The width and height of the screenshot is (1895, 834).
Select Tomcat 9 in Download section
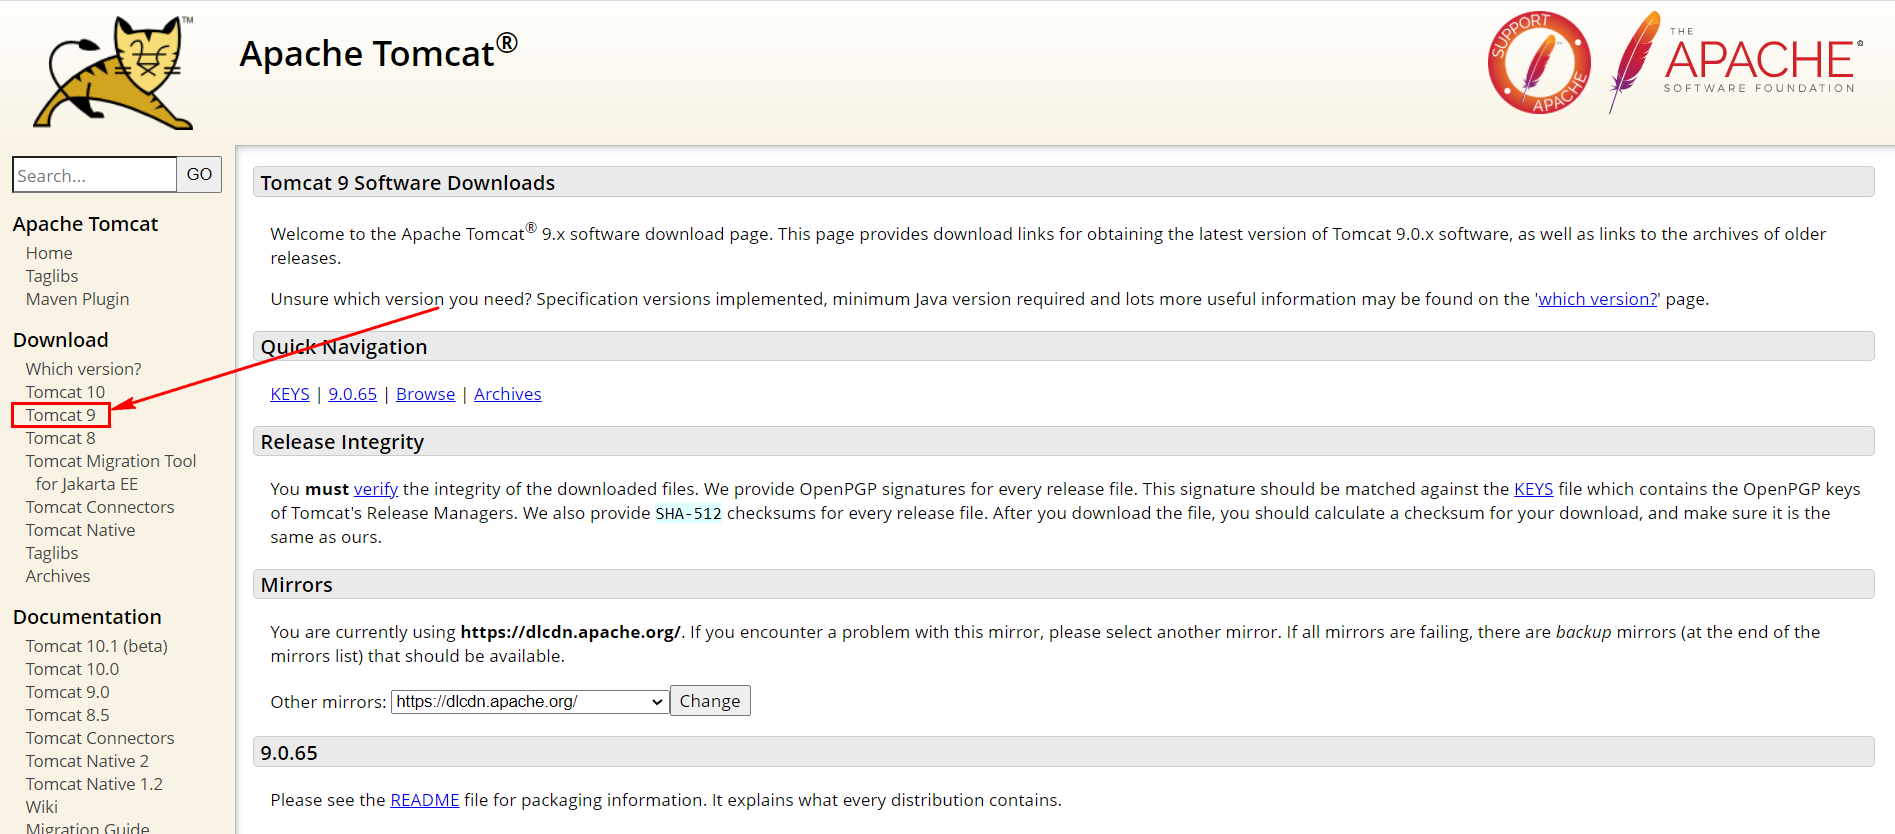(x=61, y=415)
